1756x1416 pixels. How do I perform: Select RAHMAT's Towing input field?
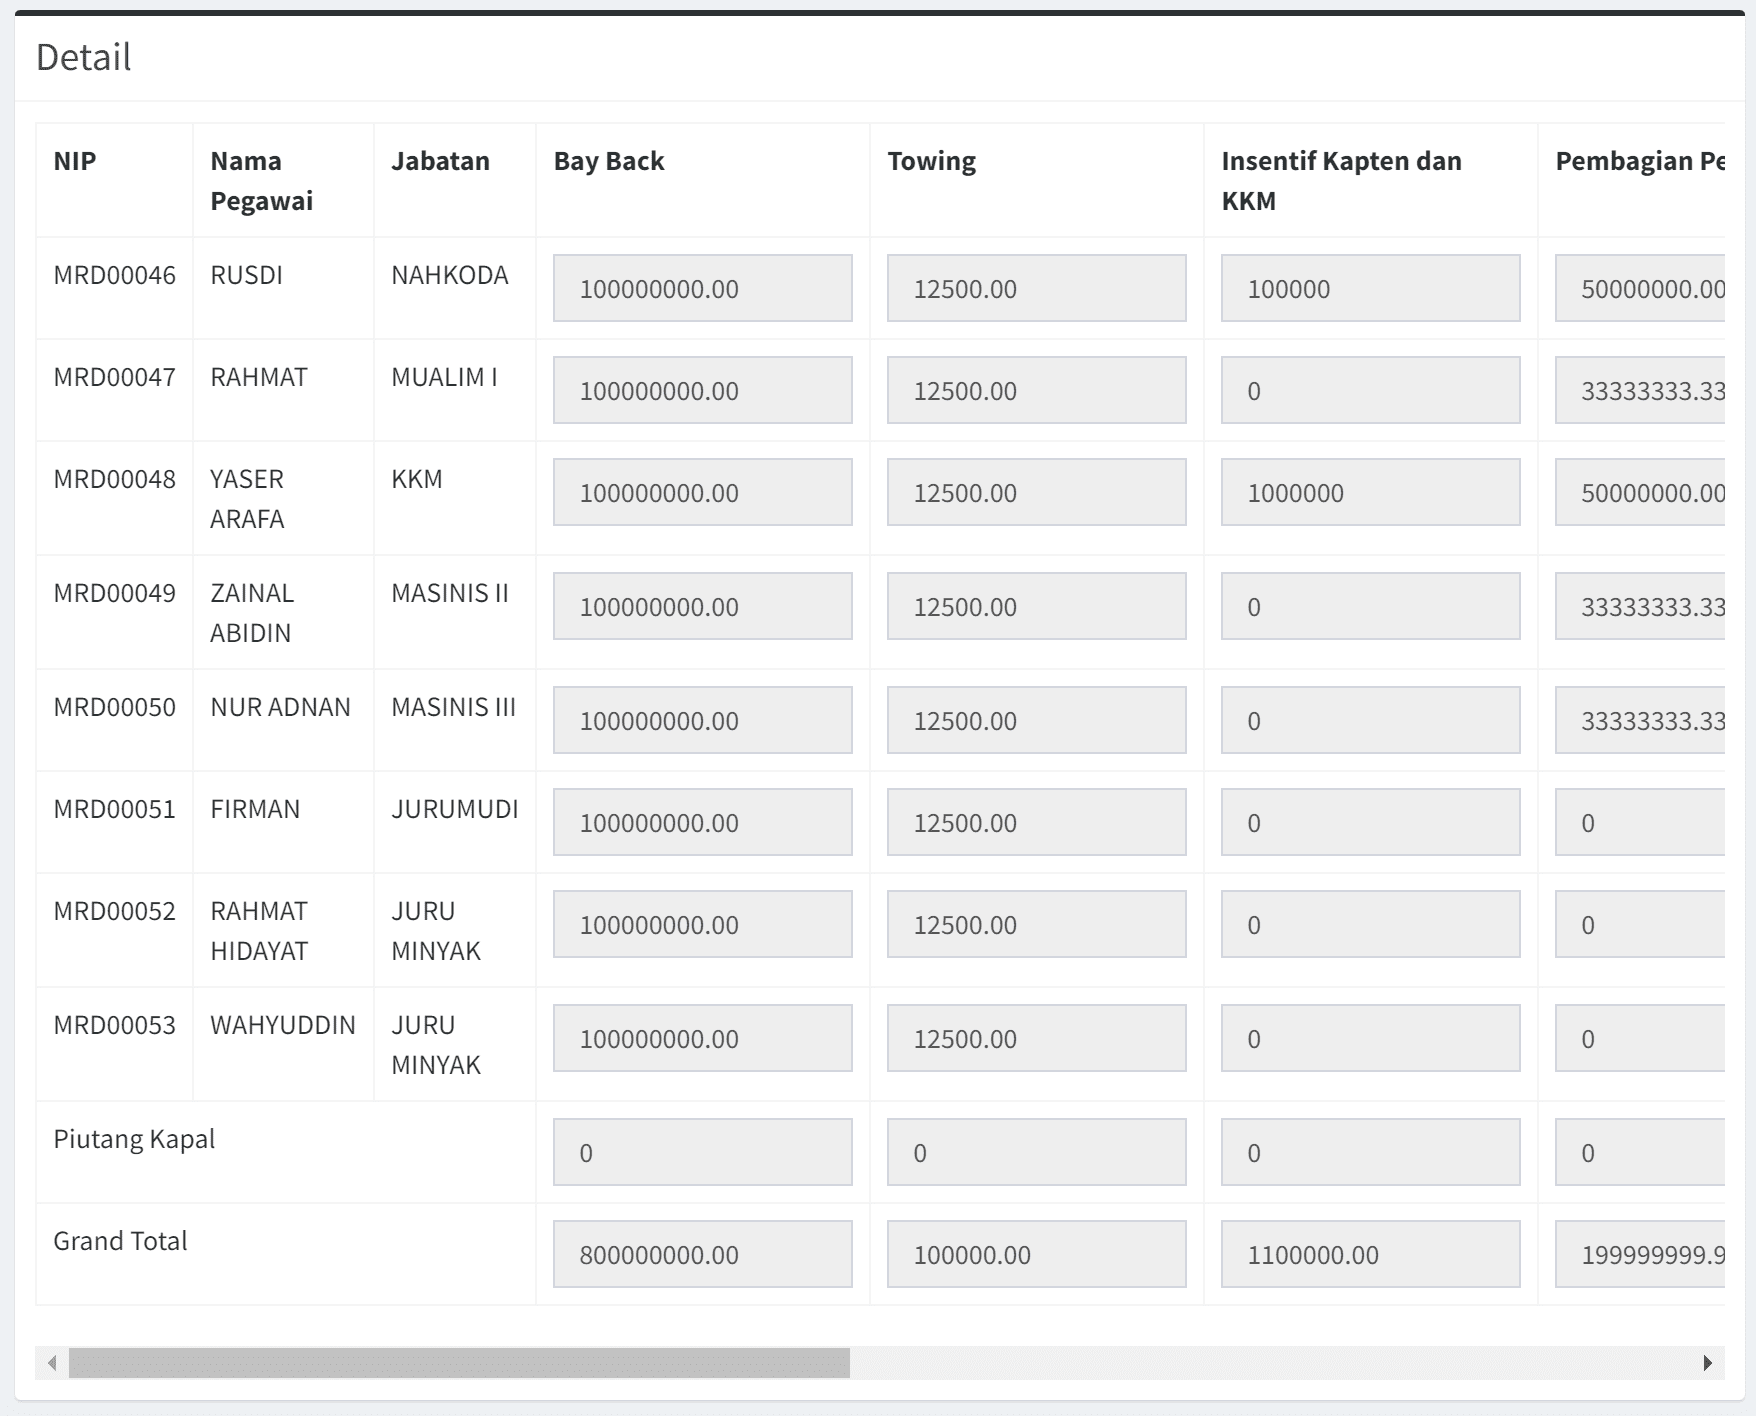(x=1036, y=391)
